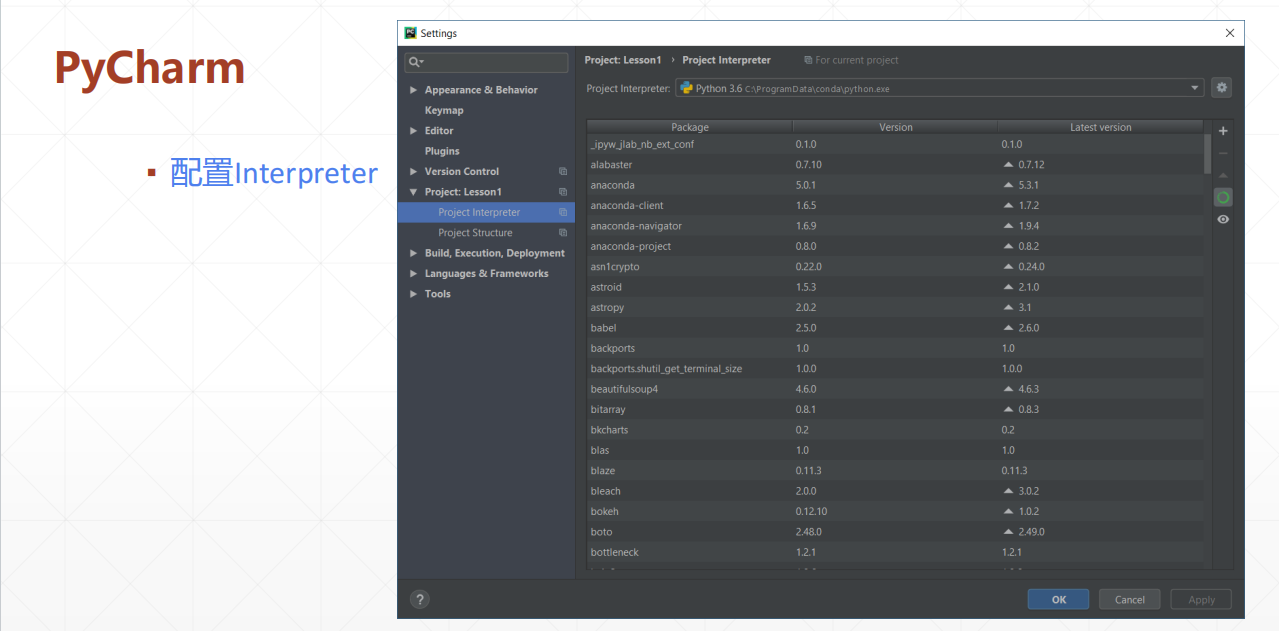Click the copy icon beside Project Interpreter

[563, 212]
